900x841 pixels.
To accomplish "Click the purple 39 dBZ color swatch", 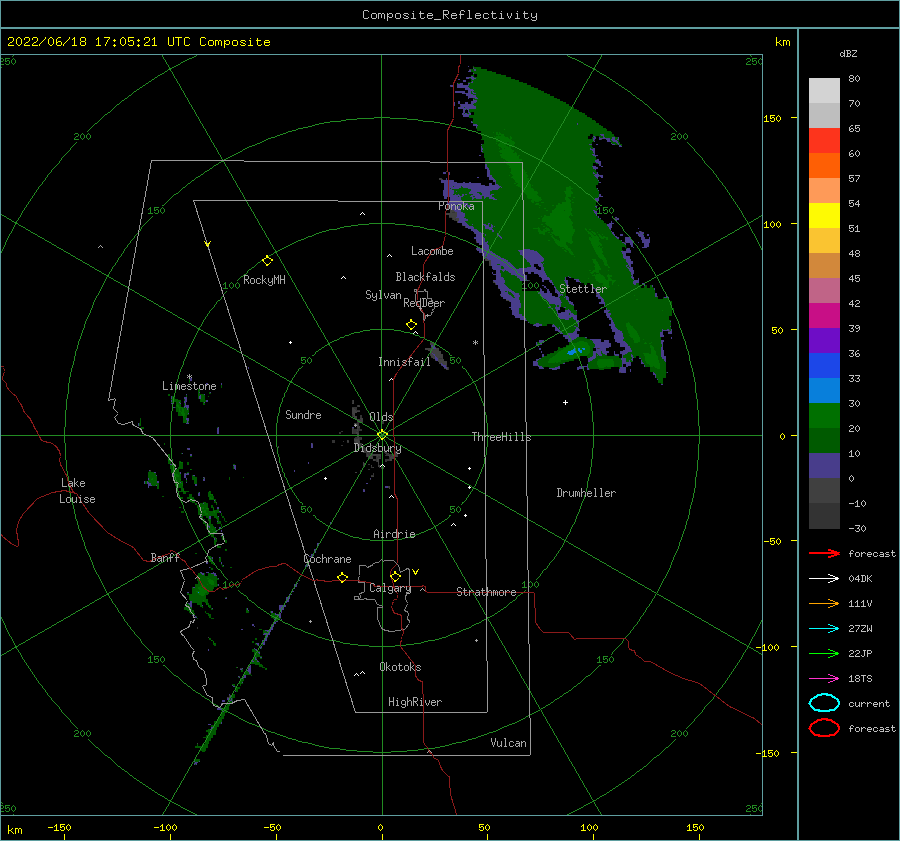I will tap(824, 340).
